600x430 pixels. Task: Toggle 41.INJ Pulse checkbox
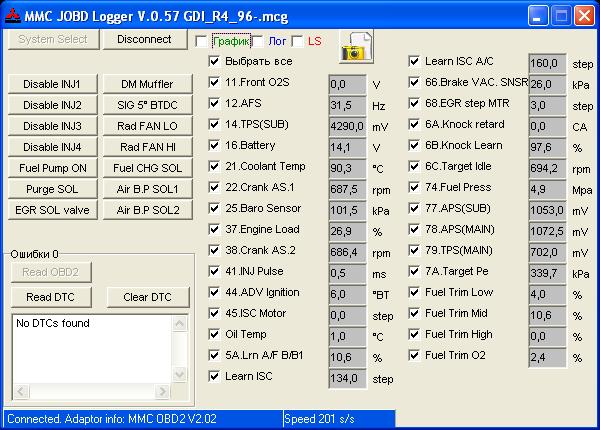click(x=214, y=272)
